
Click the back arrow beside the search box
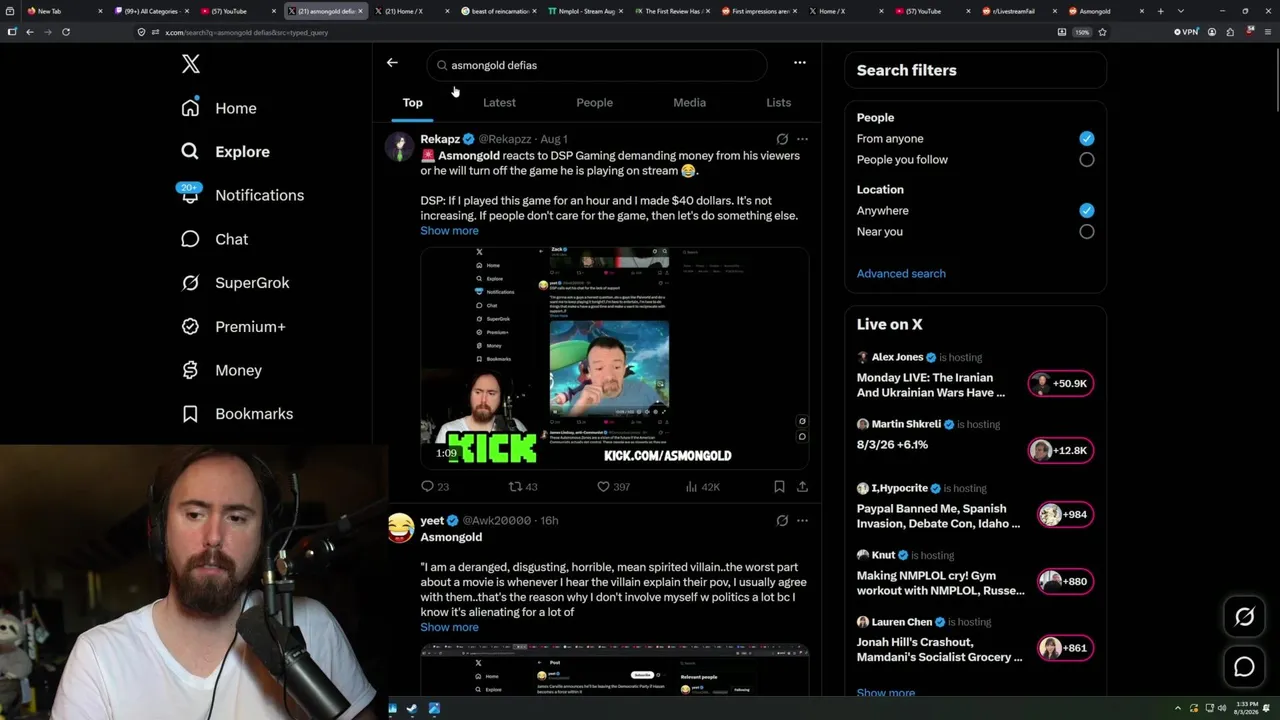(392, 62)
